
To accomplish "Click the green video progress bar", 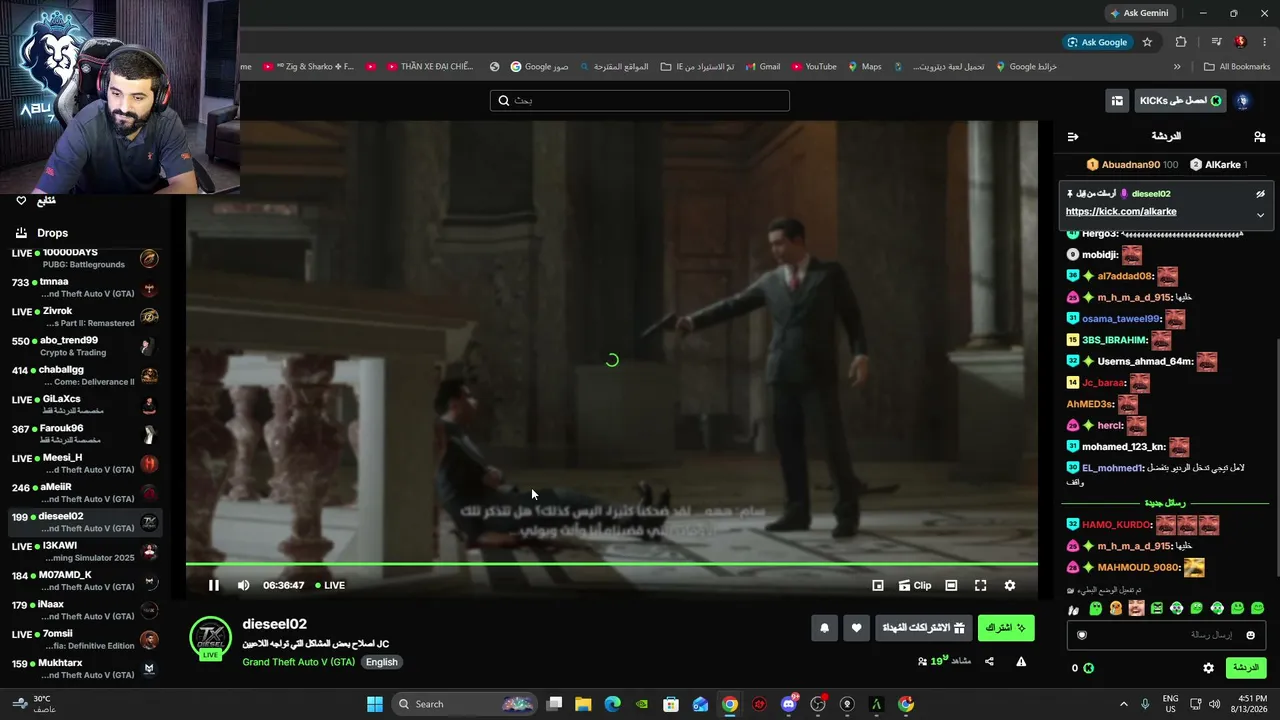I will tap(612, 565).
